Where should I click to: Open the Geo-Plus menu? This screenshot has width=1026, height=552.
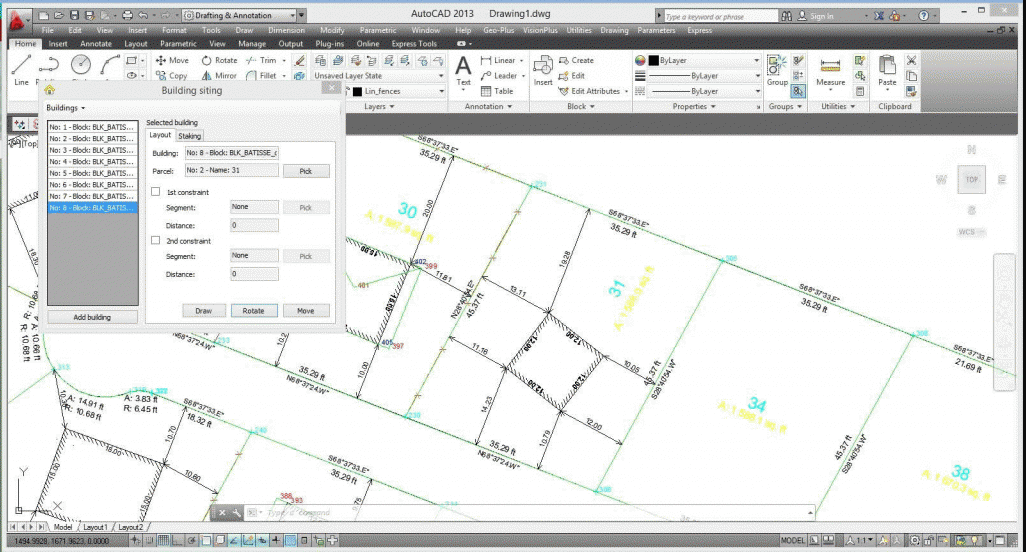[x=499, y=30]
